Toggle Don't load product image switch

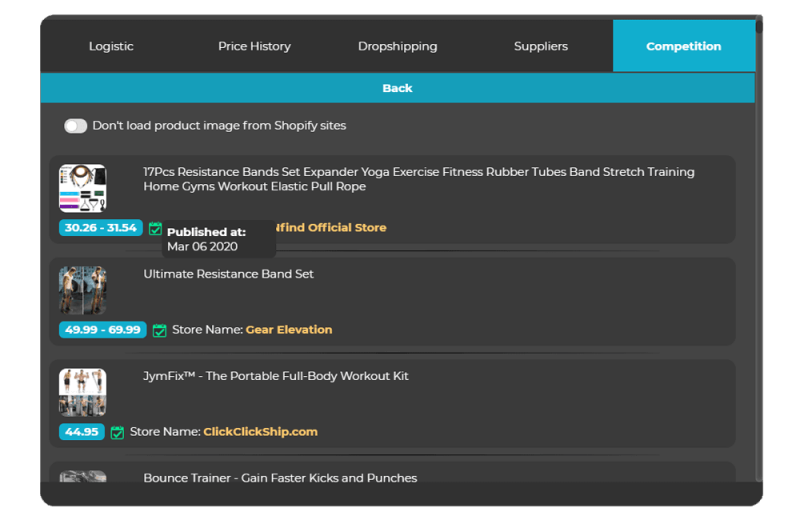(x=76, y=126)
